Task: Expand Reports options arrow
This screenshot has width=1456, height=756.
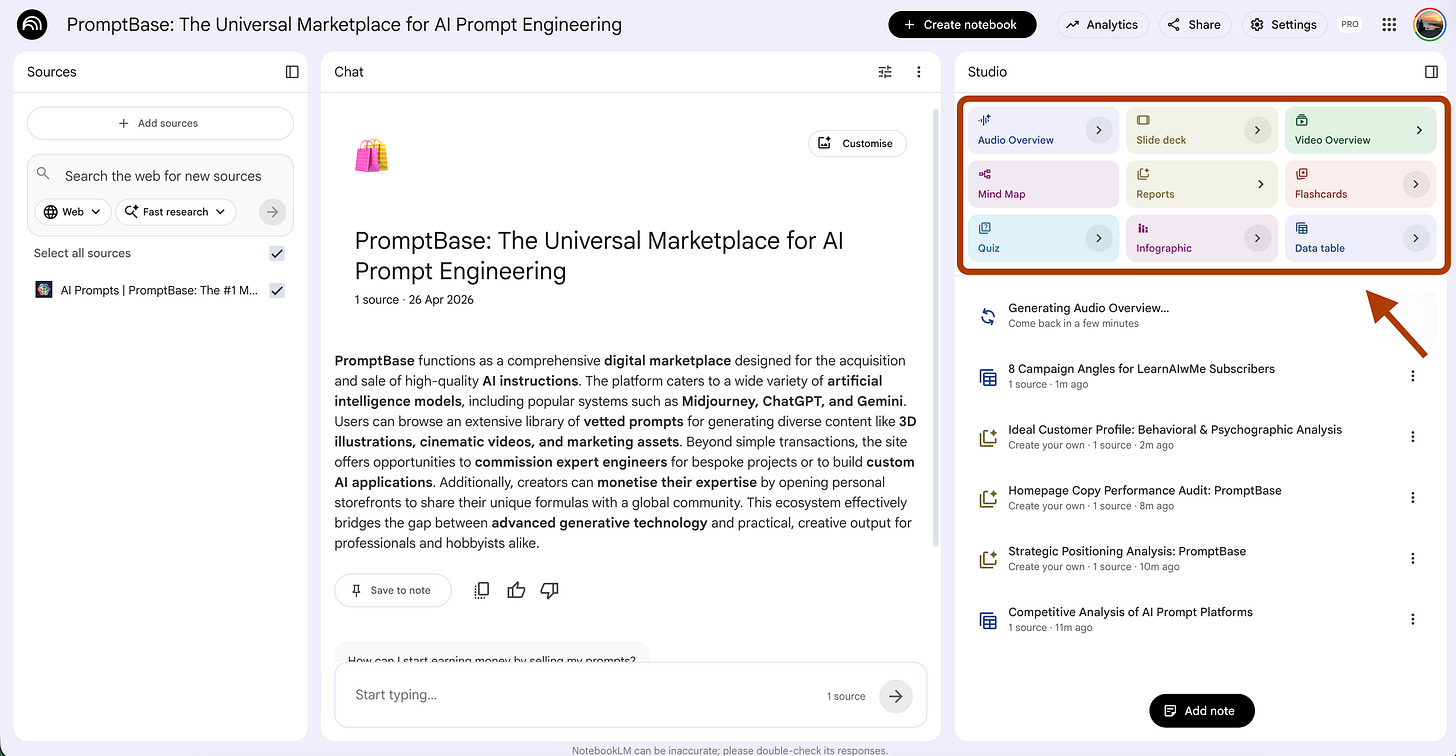Action: (1260, 184)
